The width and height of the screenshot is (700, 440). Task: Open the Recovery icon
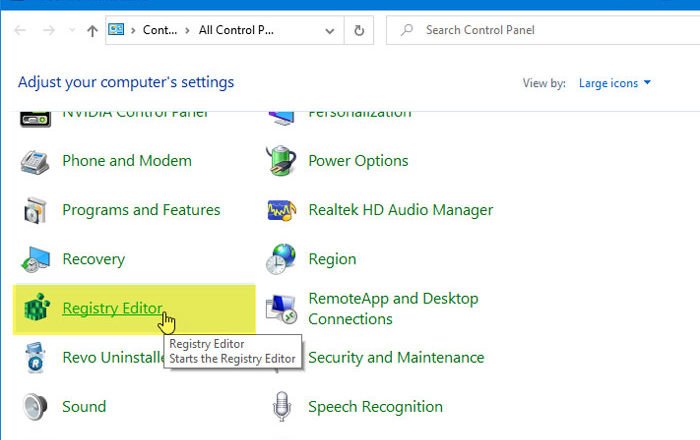coord(35,259)
